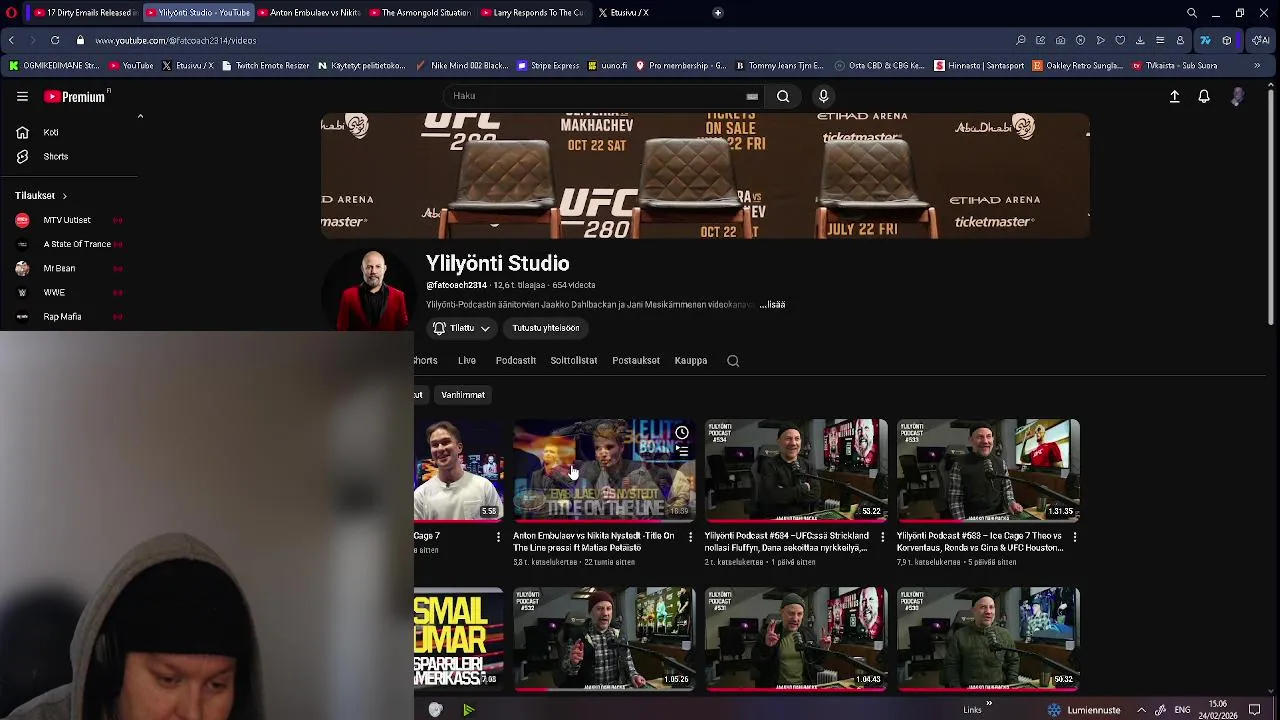
Task: Open options menu for Podcast #533 video
Action: point(1074,537)
